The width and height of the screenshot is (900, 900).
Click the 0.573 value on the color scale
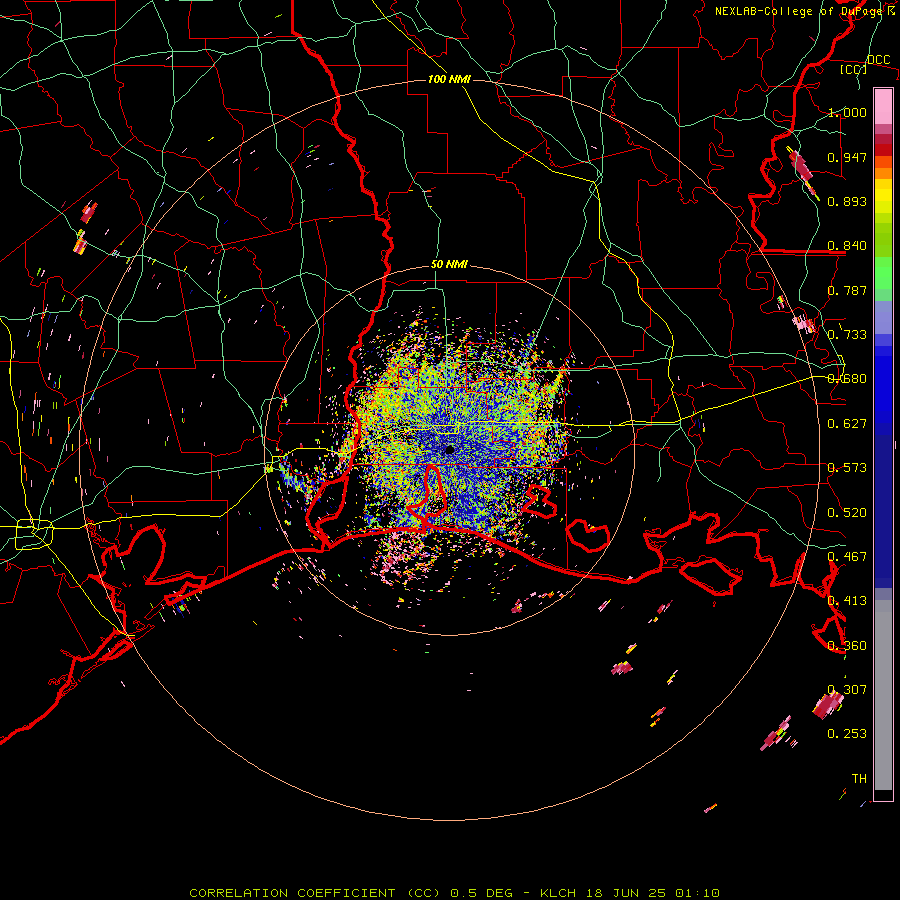point(847,468)
